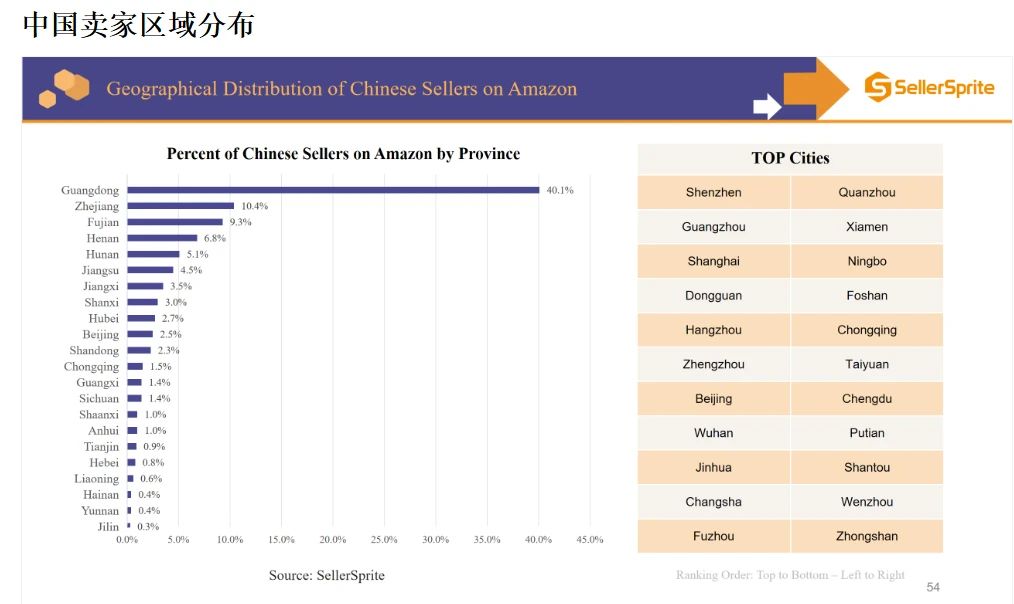Click the orange hexagon cluster icon
The height and width of the screenshot is (604, 1014).
click(x=63, y=88)
